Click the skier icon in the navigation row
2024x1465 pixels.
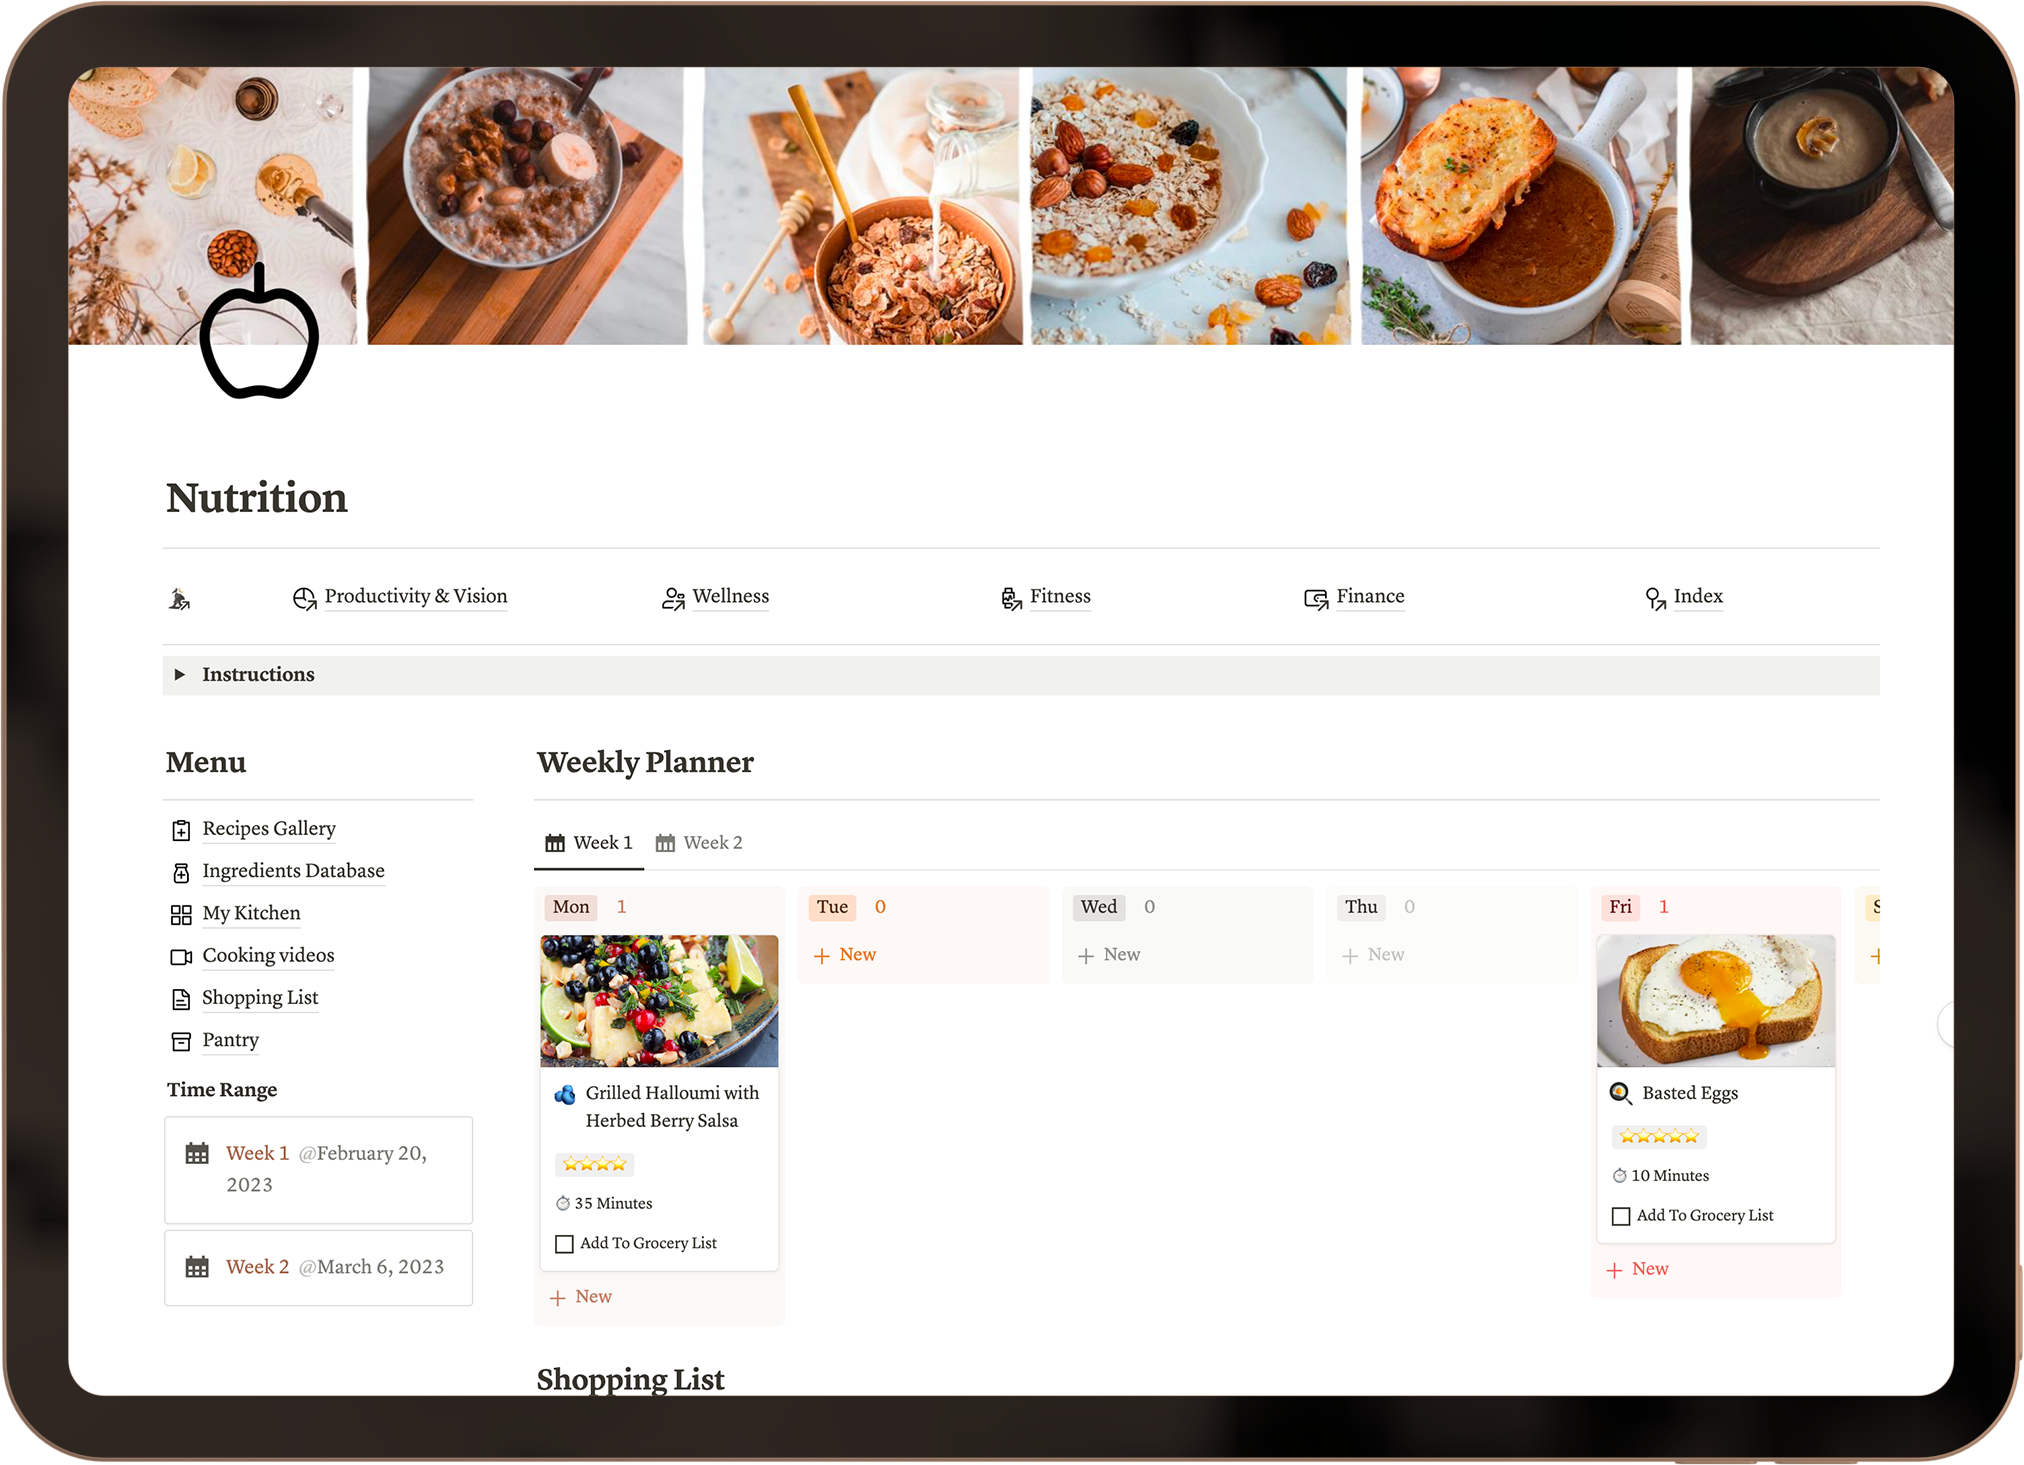tap(179, 598)
